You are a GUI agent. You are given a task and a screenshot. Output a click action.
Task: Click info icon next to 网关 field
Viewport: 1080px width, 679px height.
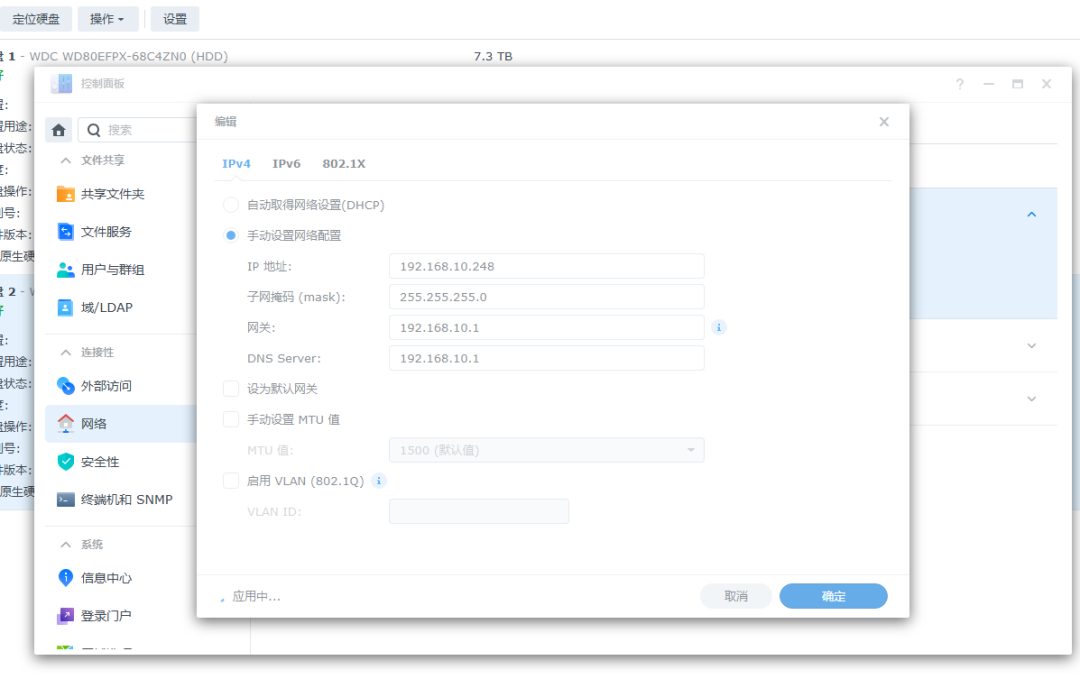[718, 328]
